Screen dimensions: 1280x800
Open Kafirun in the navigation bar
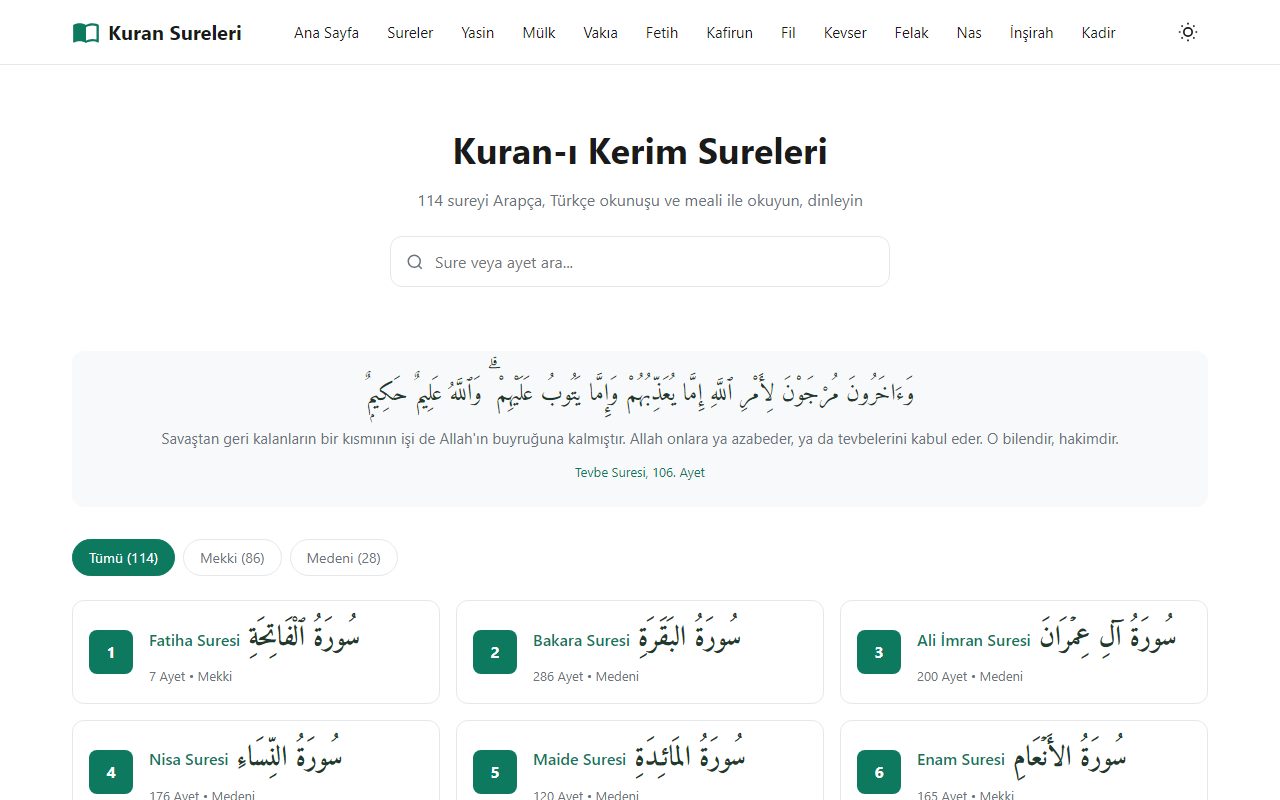(x=730, y=33)
